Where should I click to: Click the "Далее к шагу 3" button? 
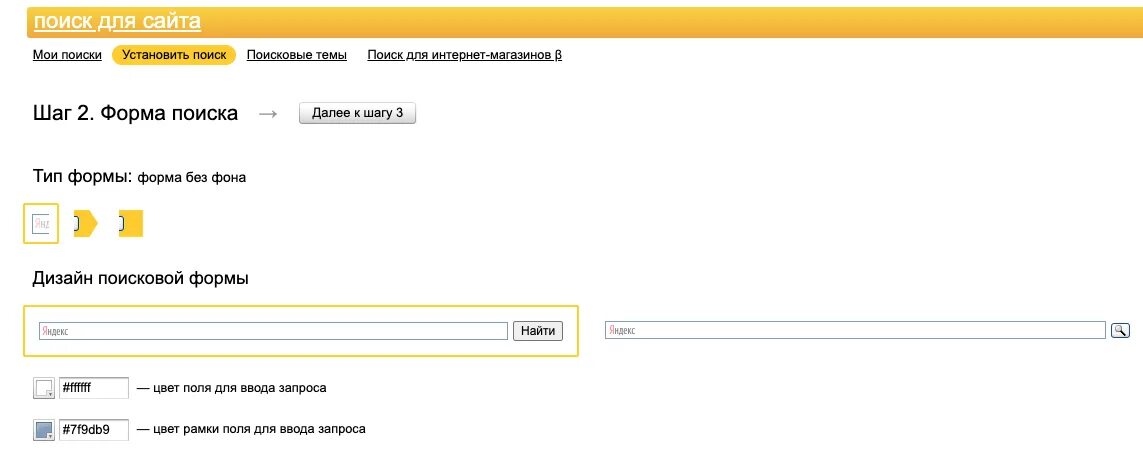click(357, 113)
